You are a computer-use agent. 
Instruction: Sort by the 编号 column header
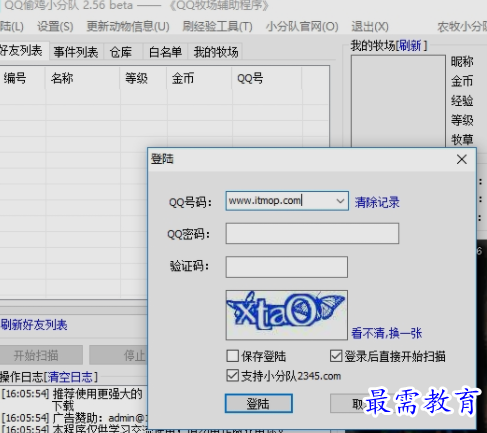22,78
